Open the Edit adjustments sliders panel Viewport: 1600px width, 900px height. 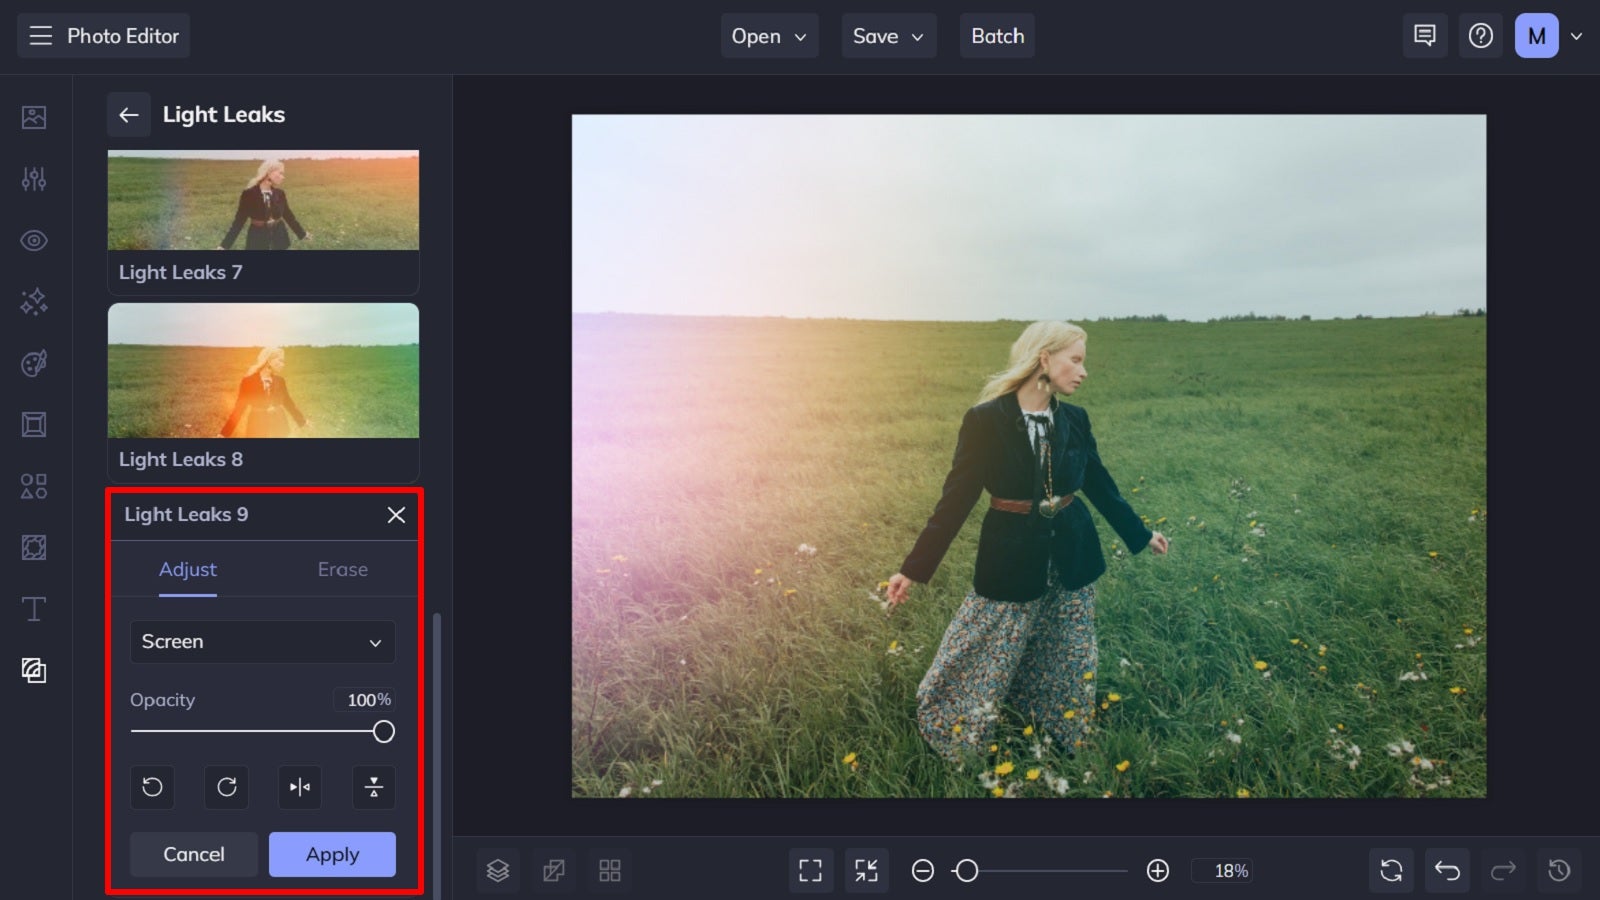[x=34, y=179]
